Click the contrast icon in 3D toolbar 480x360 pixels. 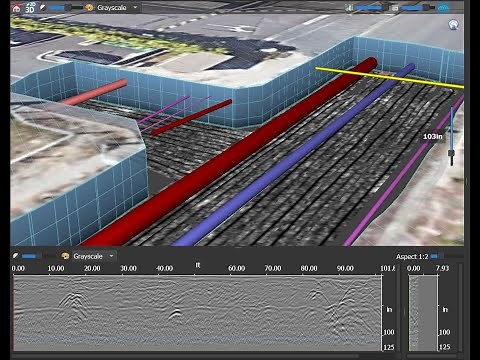[43, 7]
